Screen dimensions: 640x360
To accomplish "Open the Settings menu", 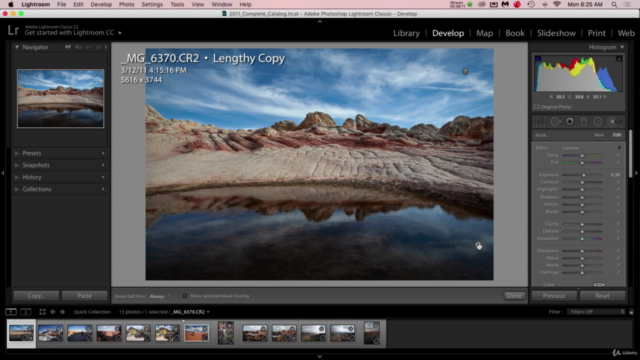I will (x=152, y=4).
